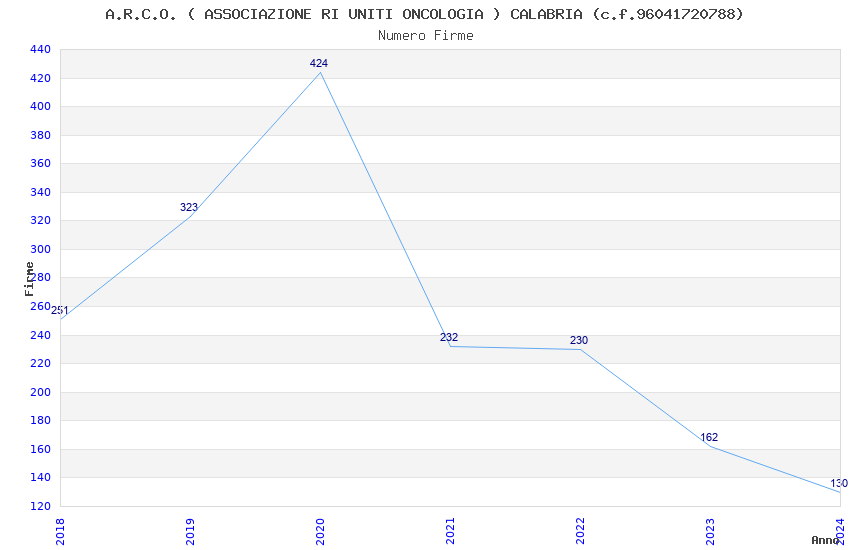Viewport: 850px width, 550px height.
Task: Click the y-axis value 380
Action: click(40, 135)
